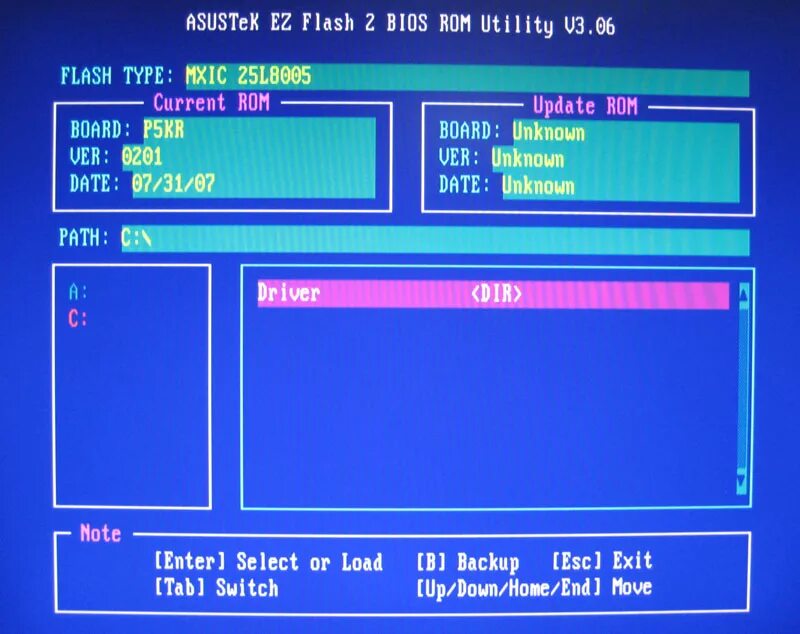Click the Note panel heading

[101, 534]
